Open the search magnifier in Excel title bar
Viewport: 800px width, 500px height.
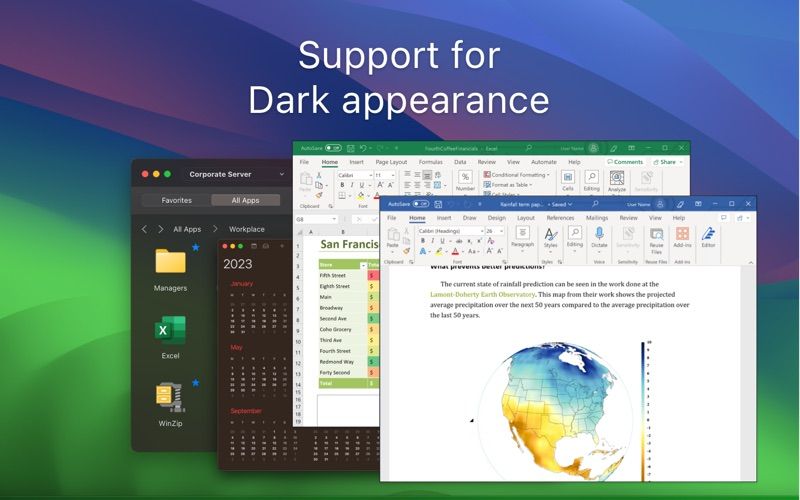coord(529,148)
